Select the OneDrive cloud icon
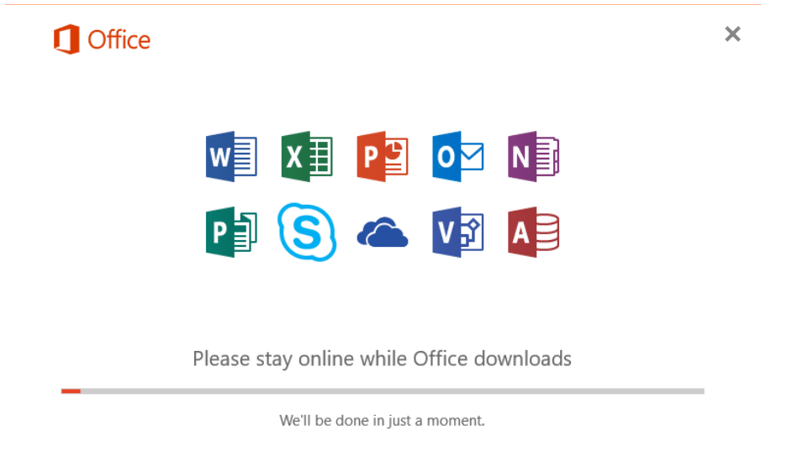Image resolution: width=789 pixels, height=453 pixels. point(382,232)
